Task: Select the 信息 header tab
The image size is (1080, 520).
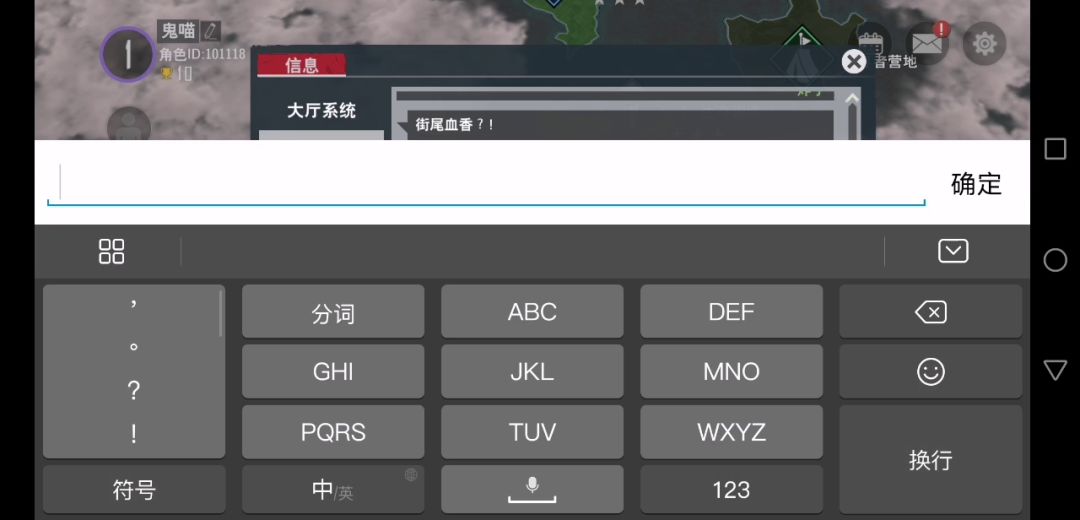Action: pos(302,66)
